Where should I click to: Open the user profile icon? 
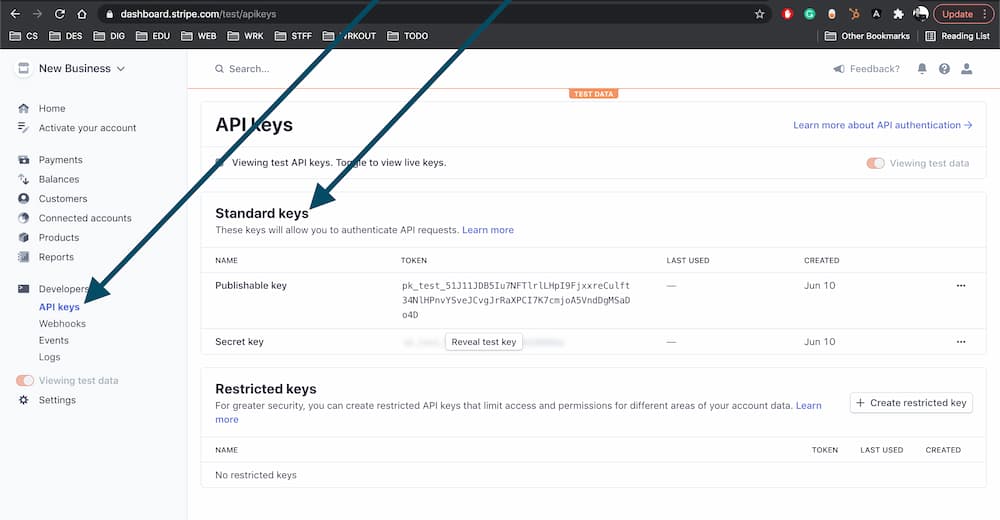(x=966, y=69)
